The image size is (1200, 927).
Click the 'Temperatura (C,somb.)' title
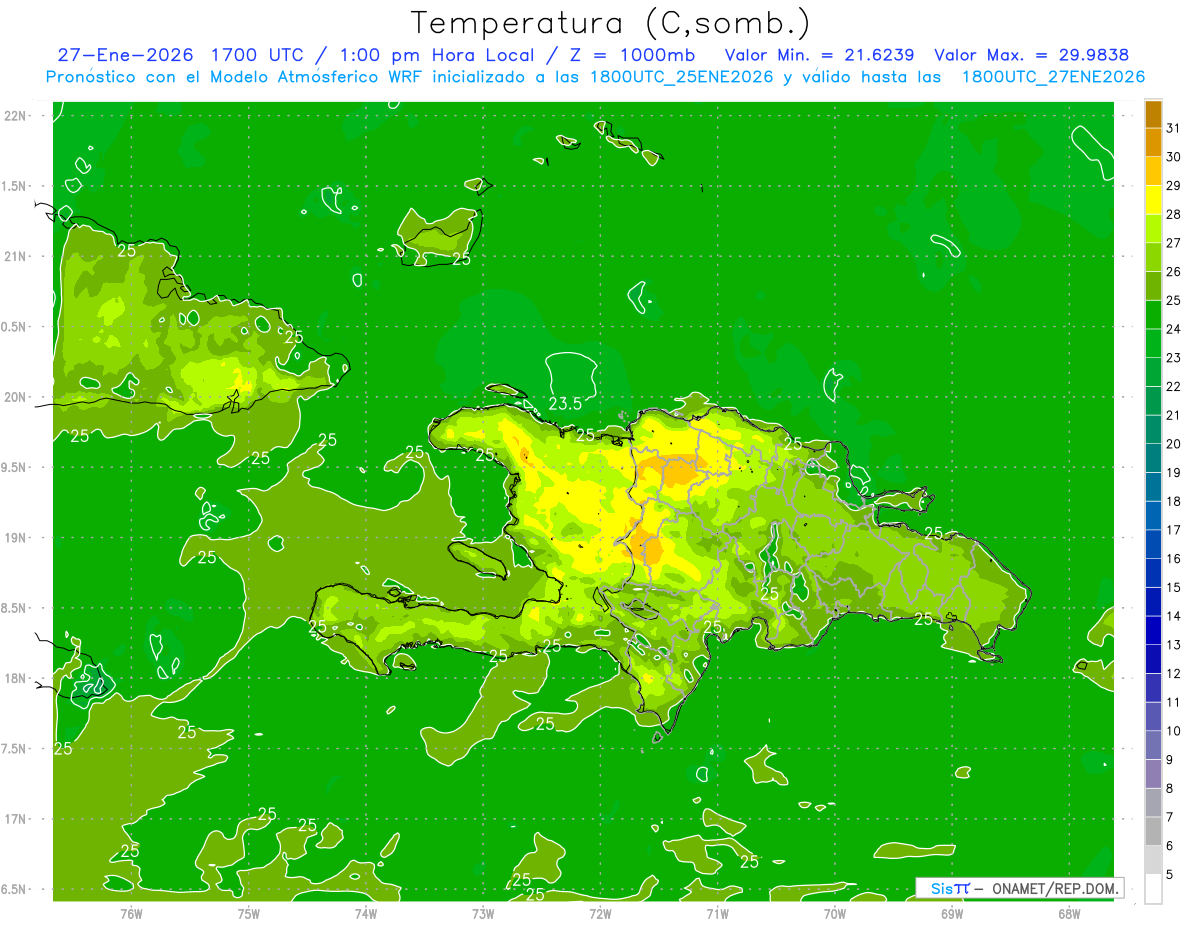[610, 23]
